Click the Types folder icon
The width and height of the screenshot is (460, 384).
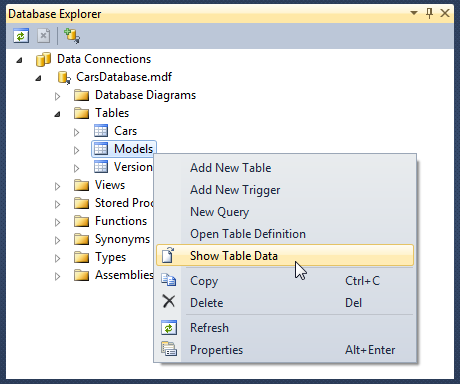coord(81,257)
